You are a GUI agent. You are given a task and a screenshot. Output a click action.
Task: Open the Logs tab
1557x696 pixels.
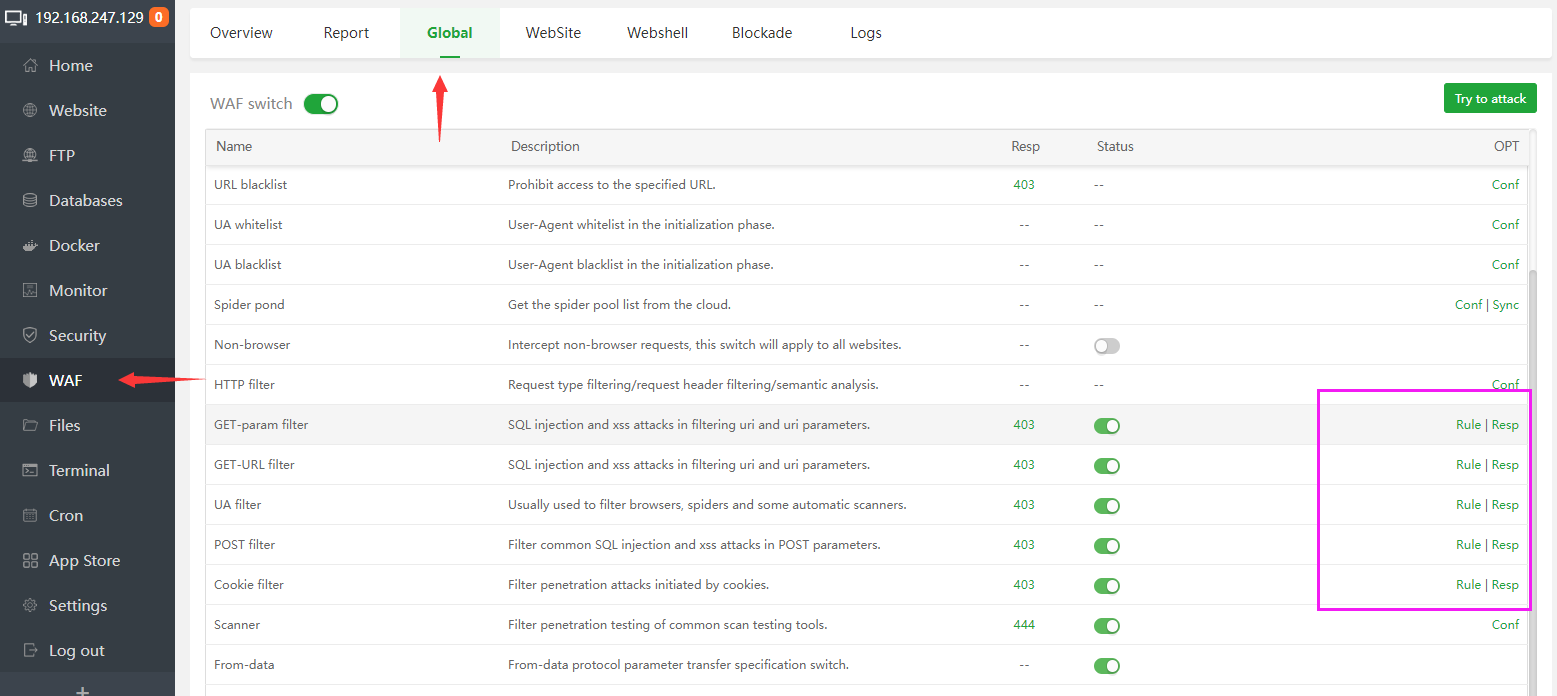865,33
